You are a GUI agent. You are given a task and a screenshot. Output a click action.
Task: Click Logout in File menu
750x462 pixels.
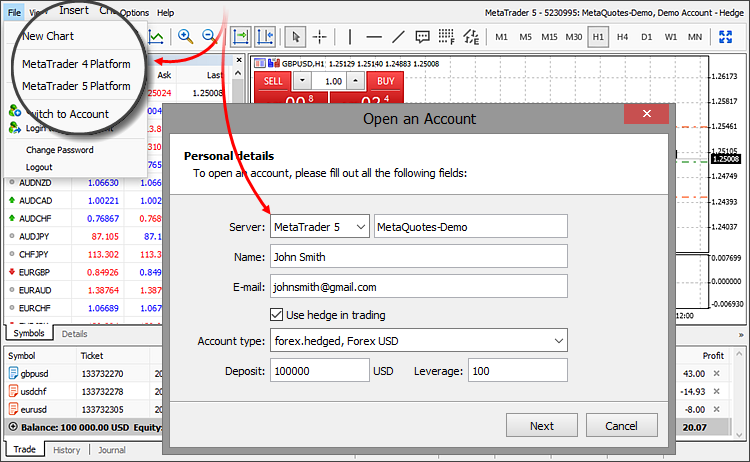[39, 167]
